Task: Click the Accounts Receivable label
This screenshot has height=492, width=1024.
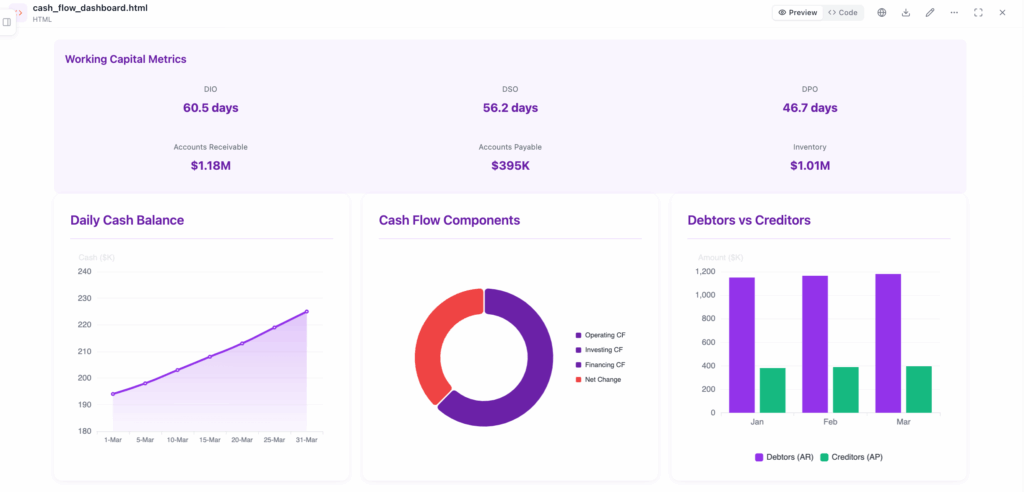Action: point(210,147)
